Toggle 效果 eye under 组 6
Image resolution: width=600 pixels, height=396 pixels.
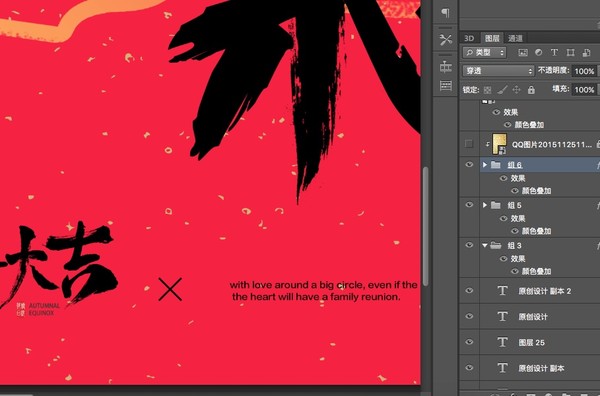(x=504, y=178)
